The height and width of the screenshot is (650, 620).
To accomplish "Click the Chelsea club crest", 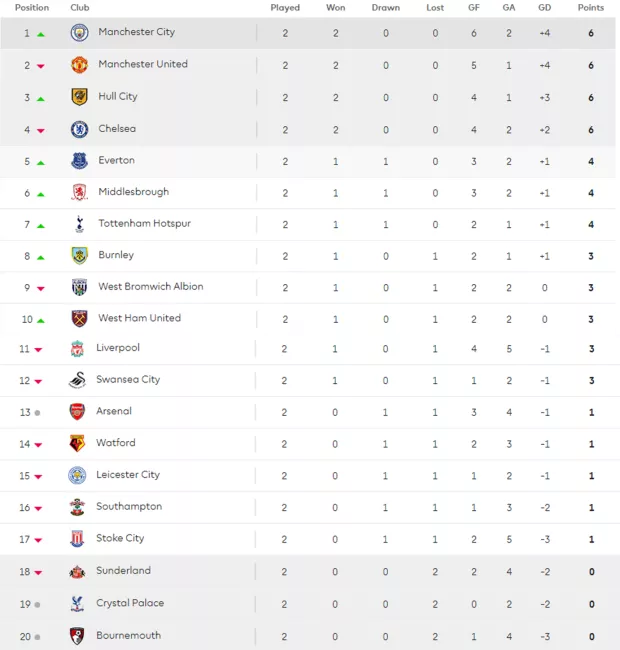I will pos(79,129).
